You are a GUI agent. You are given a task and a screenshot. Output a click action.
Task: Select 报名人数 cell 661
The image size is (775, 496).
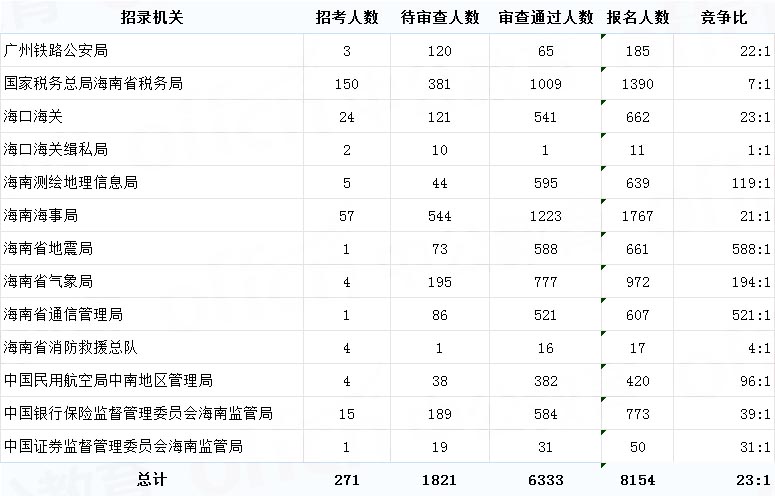[637, 249]
